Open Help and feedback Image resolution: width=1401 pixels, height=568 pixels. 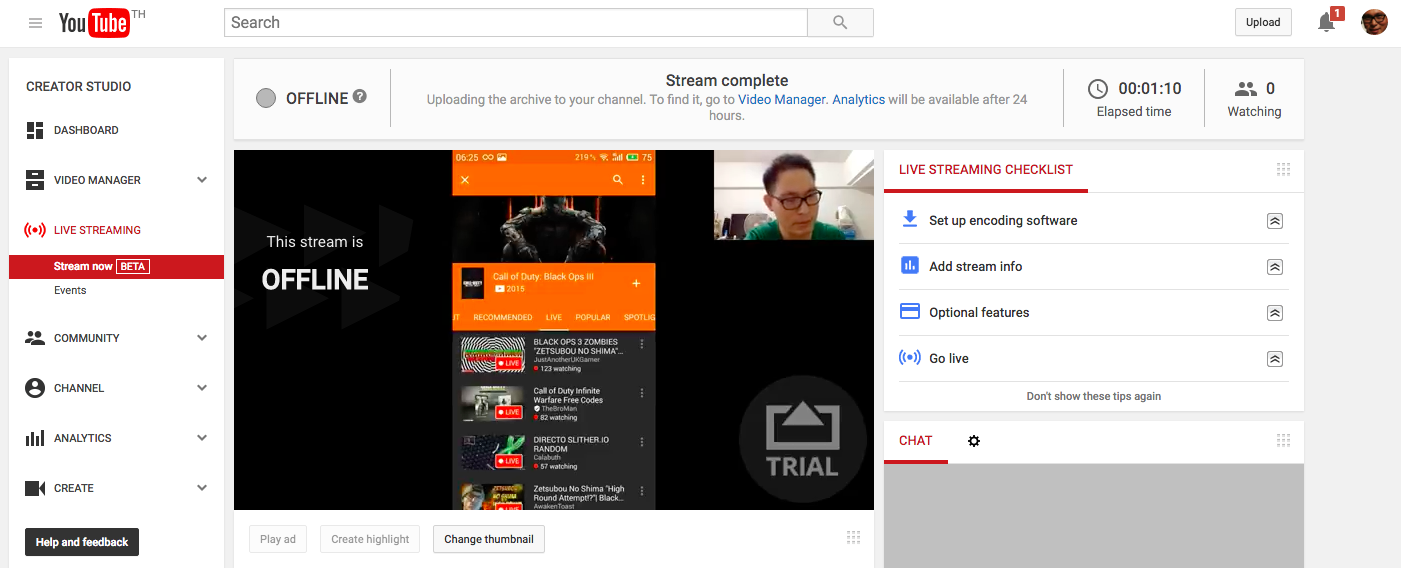(x=82, y=542)
